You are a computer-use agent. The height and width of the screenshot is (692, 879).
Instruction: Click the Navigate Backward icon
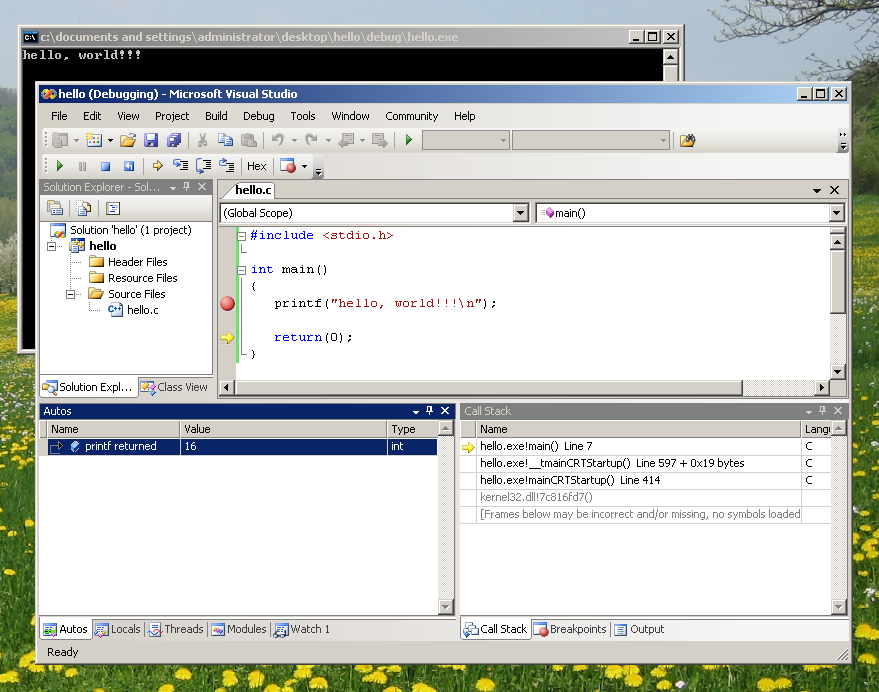click(x=346, y=140)
